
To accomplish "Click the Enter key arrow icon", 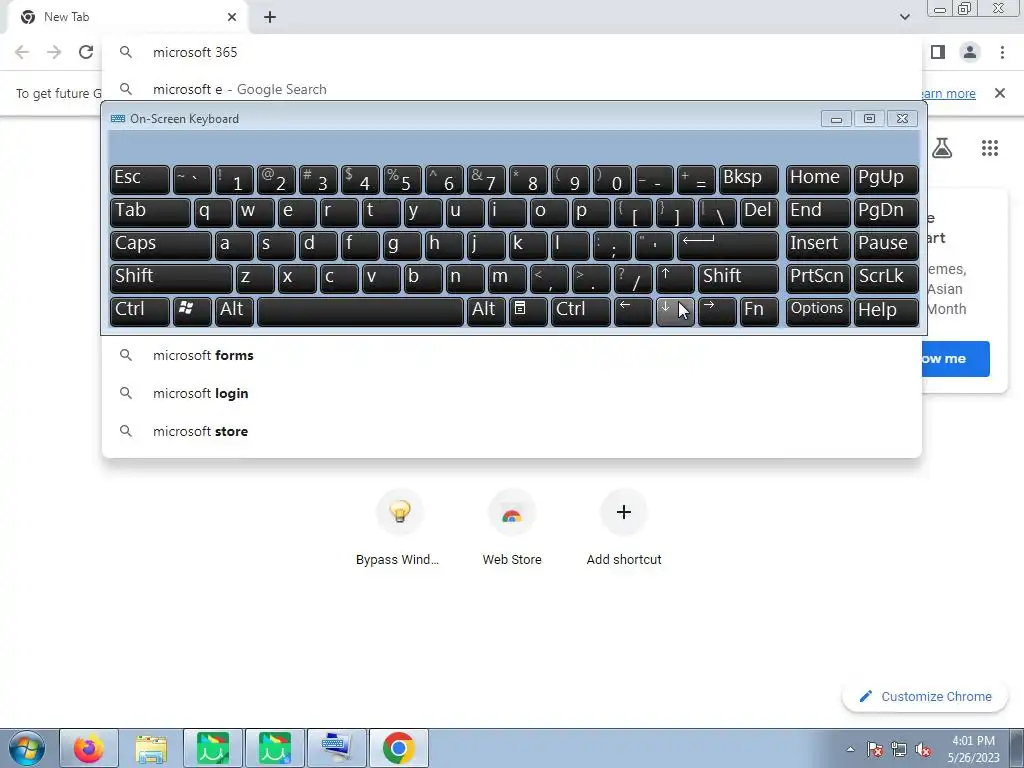I will (x=728, y=246).
